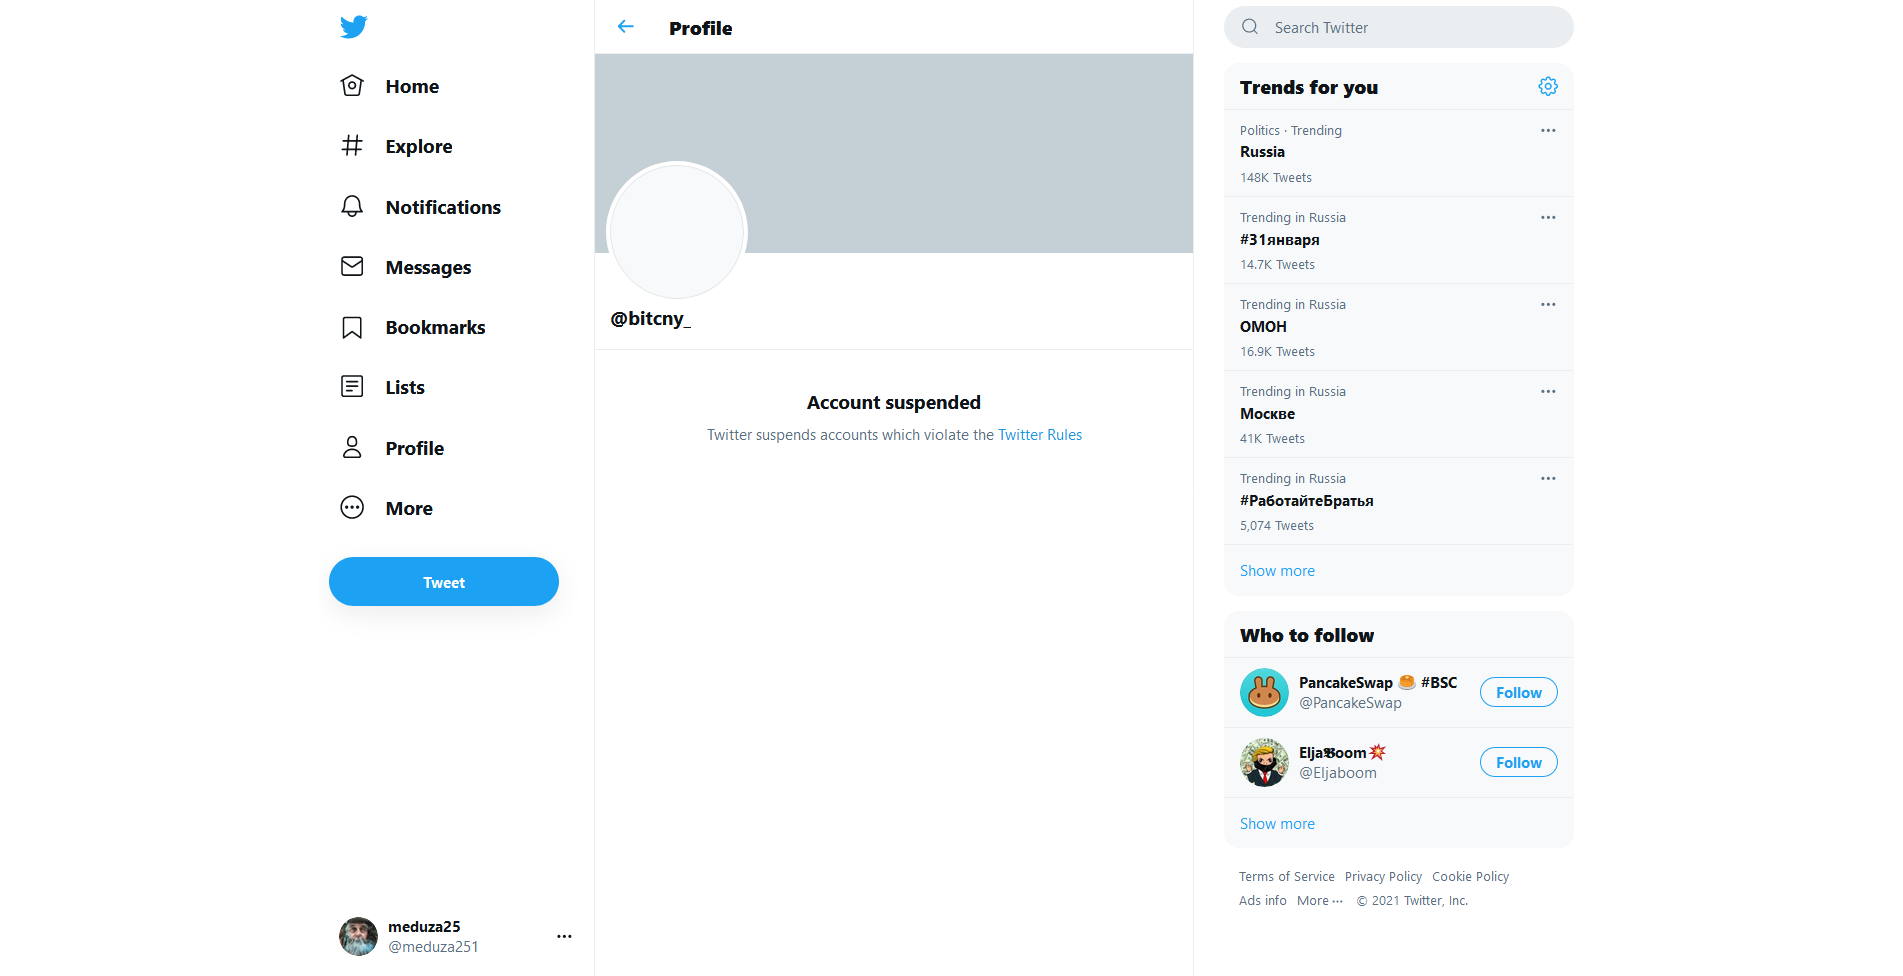Open Lists icon in sidebar
The height and width of the screenshot is (976, 1903).
352,387
